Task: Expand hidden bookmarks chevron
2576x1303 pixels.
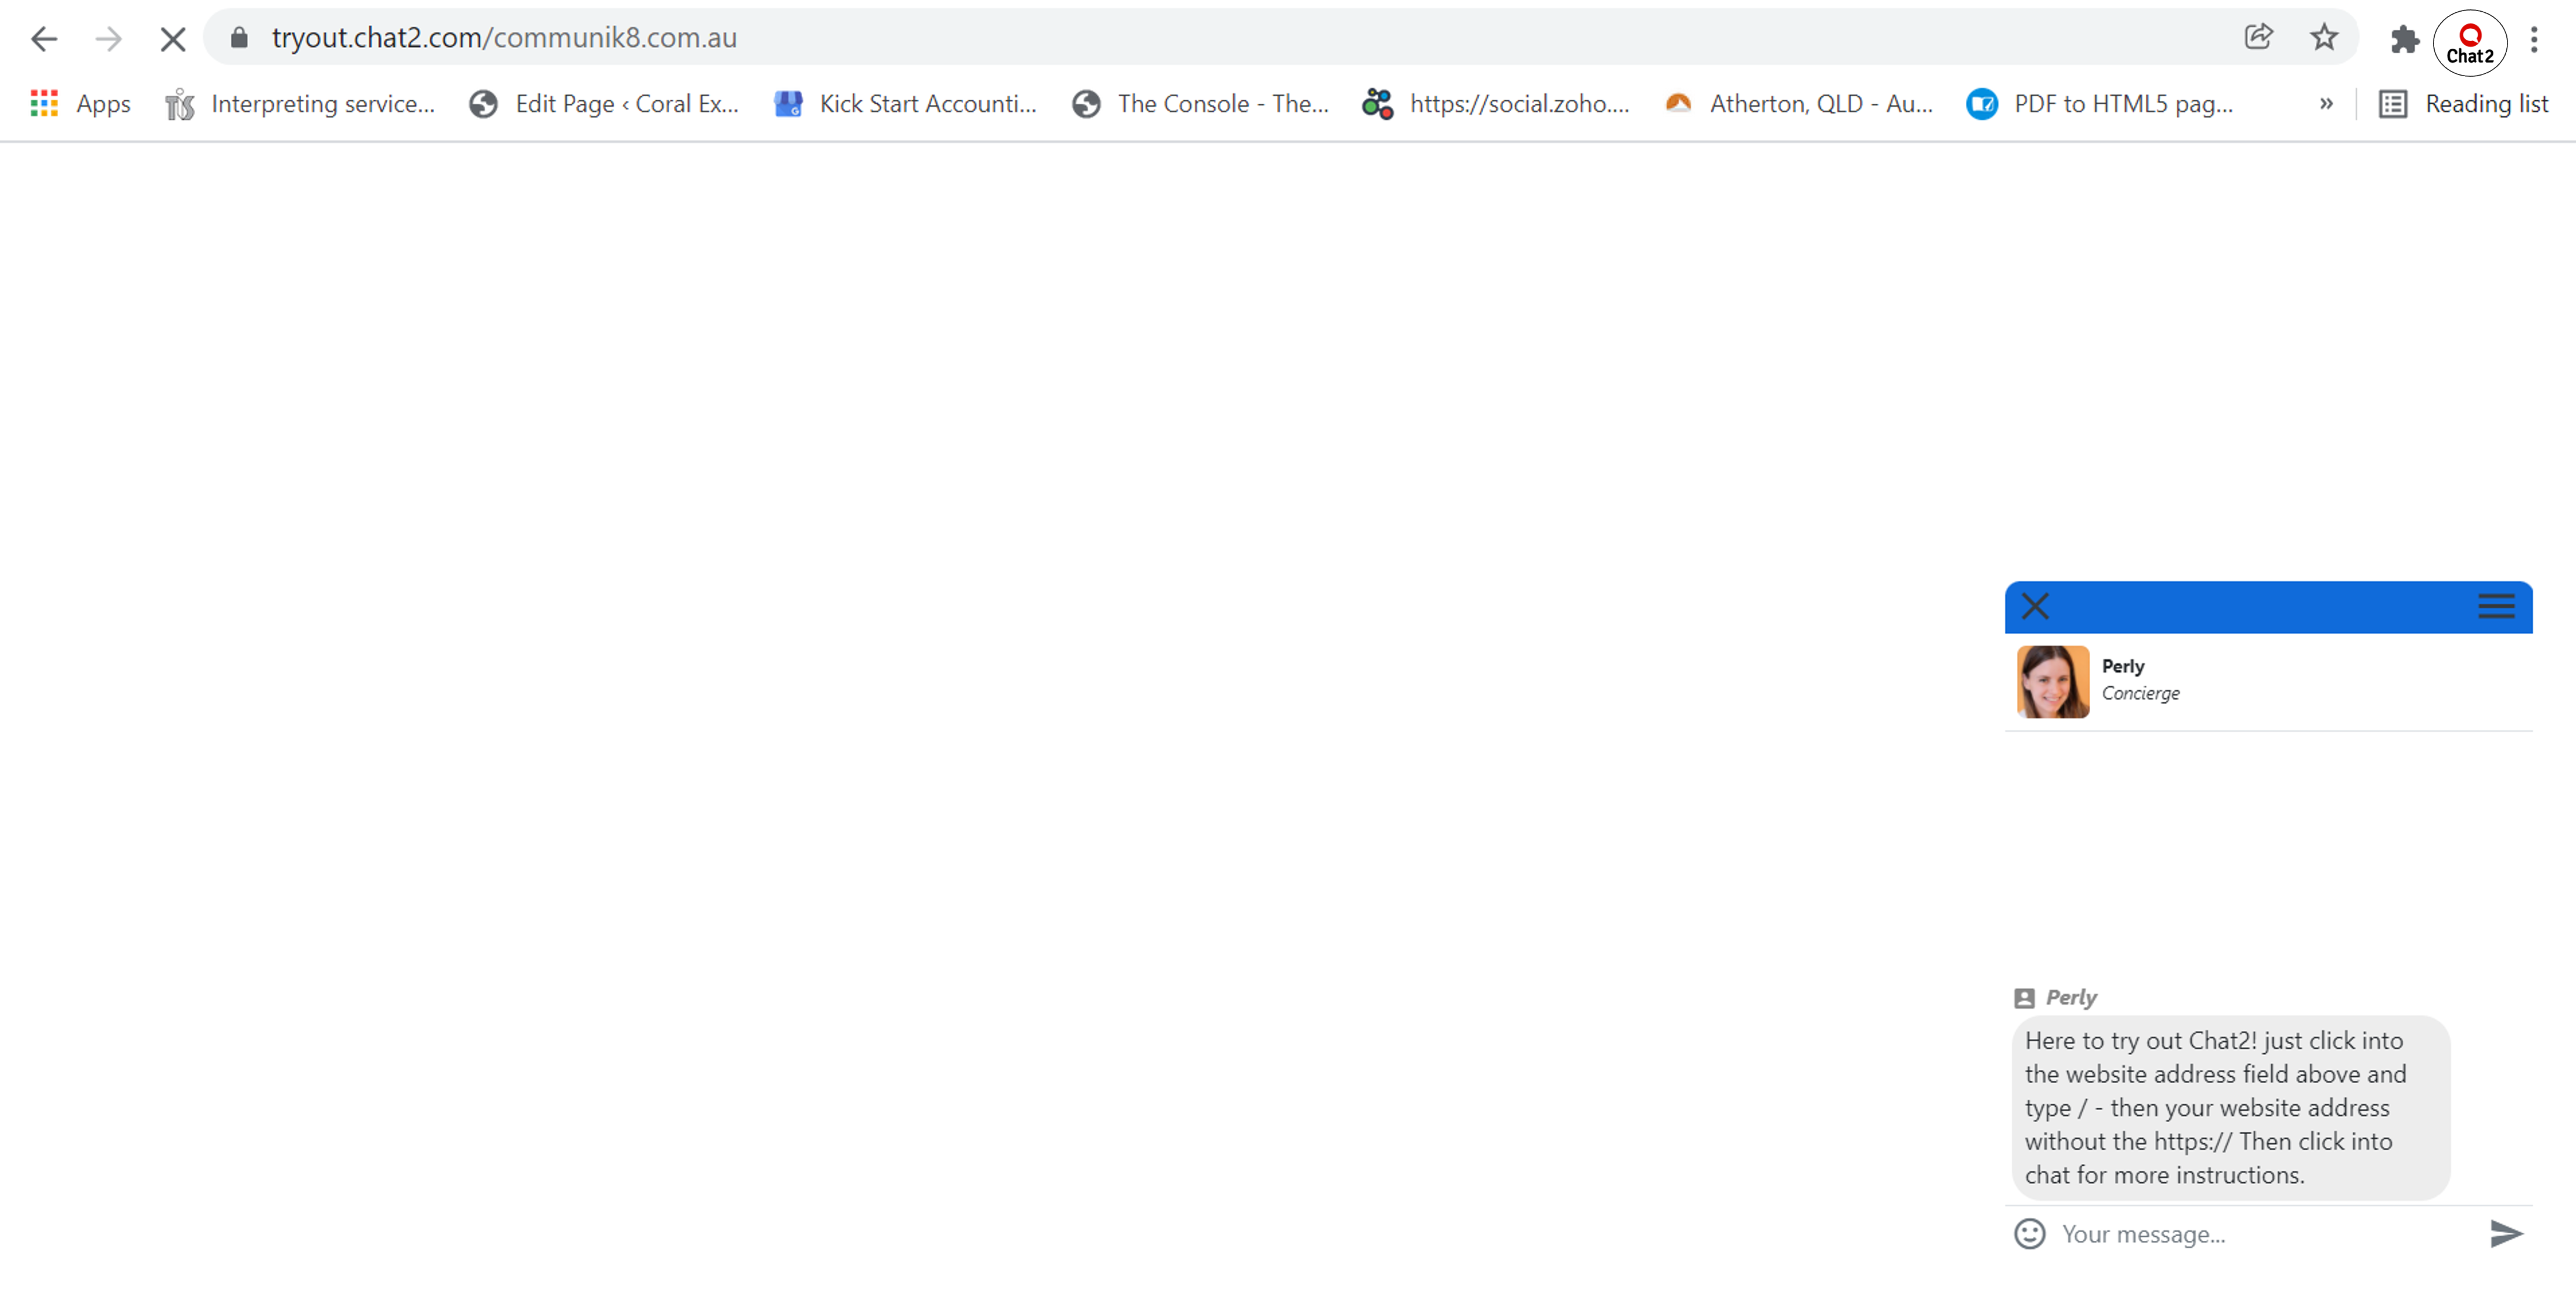Action: pos(2326,103)
